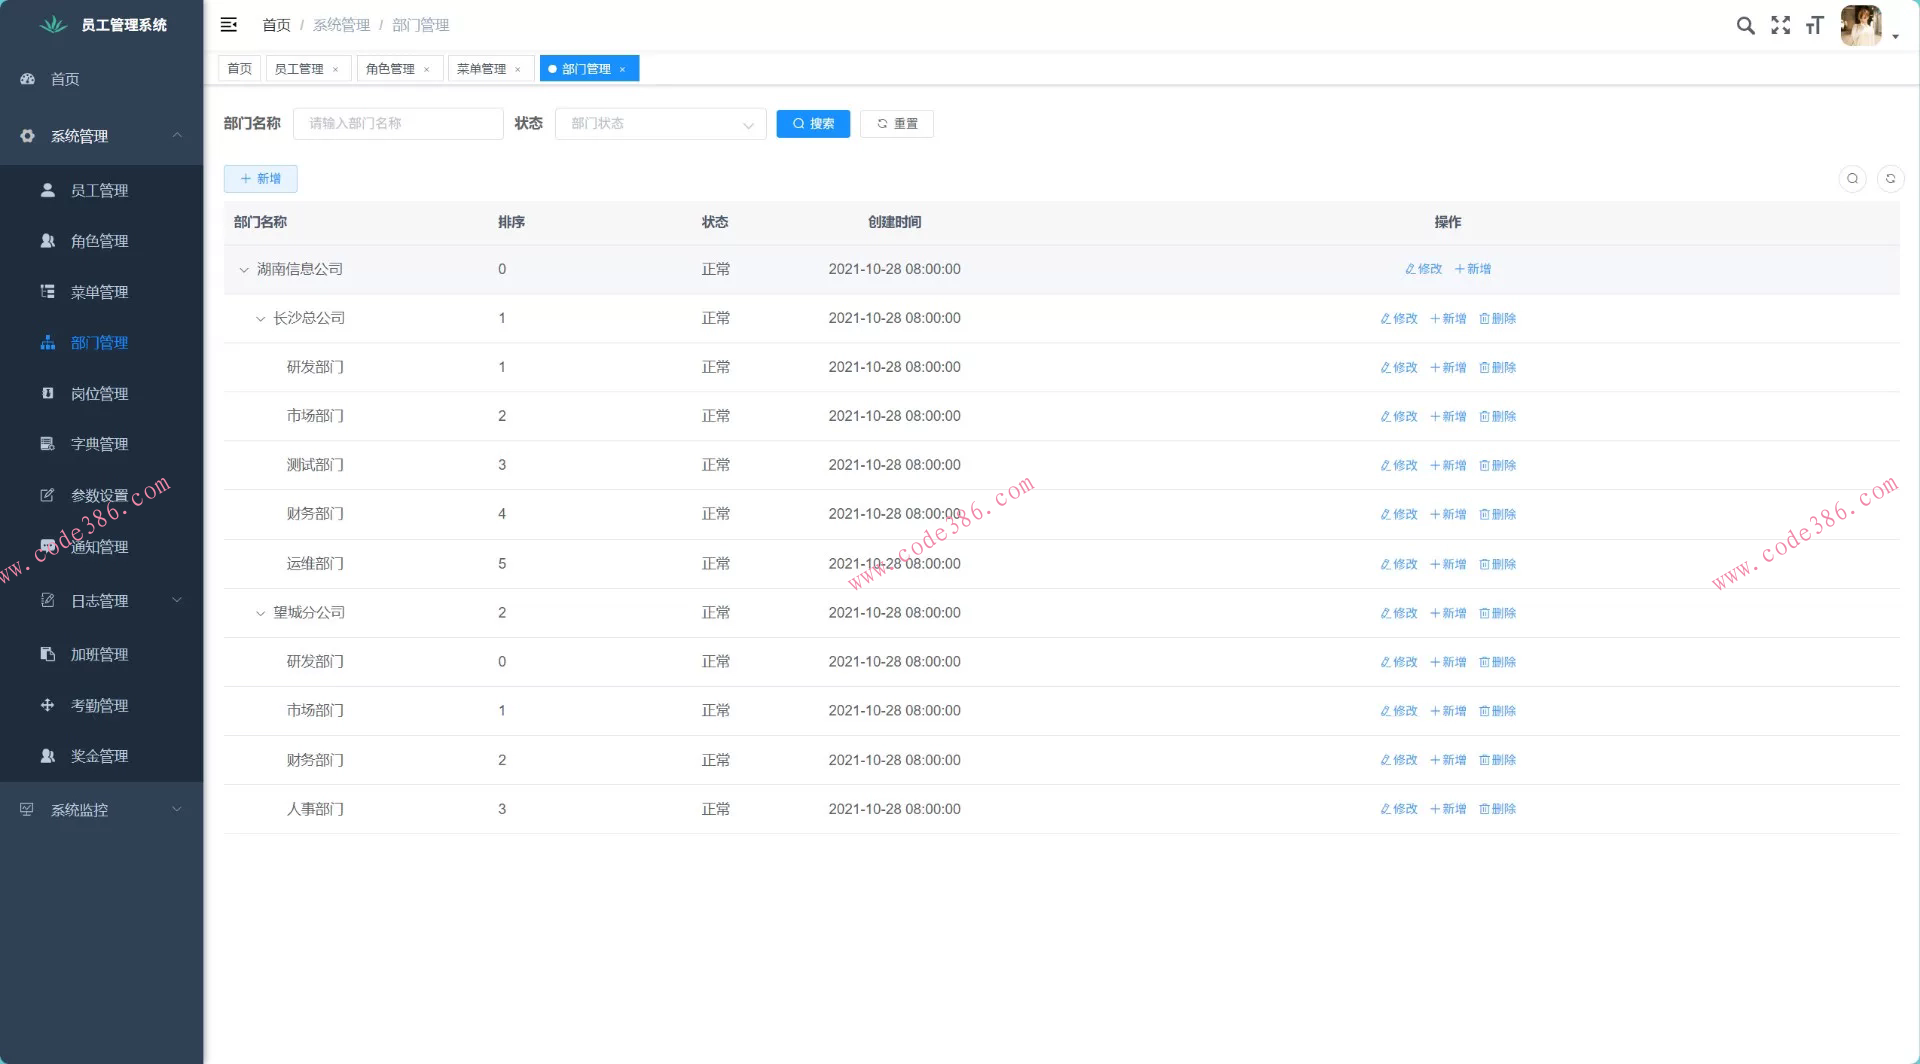
Task: Click the 新增 button above the table
Action: [260, 179]
